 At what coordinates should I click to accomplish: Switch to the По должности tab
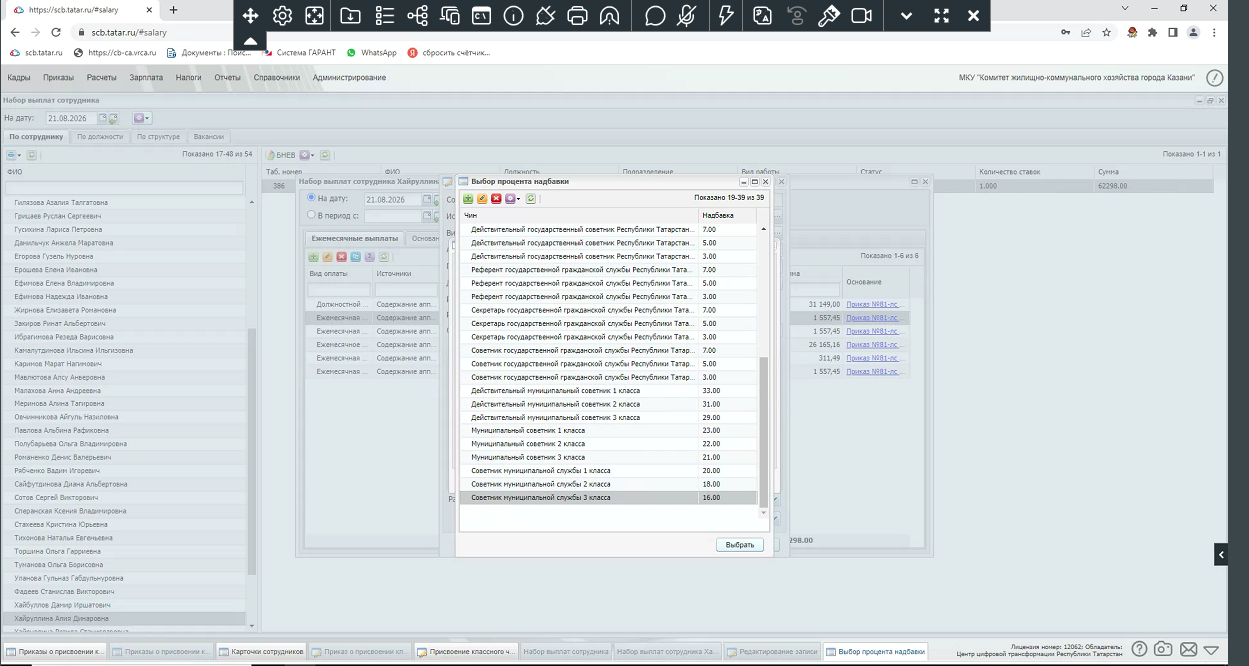[100, 136]
